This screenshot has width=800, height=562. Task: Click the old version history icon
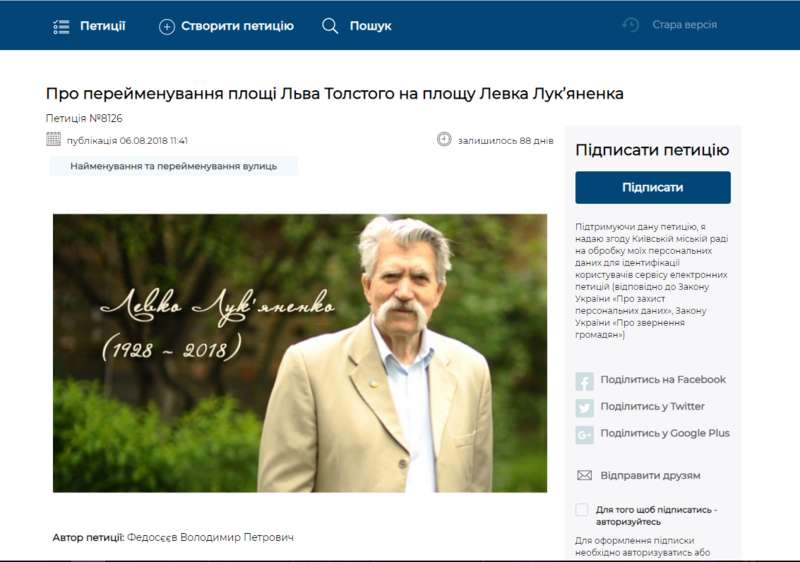click(x=630, y=25)
